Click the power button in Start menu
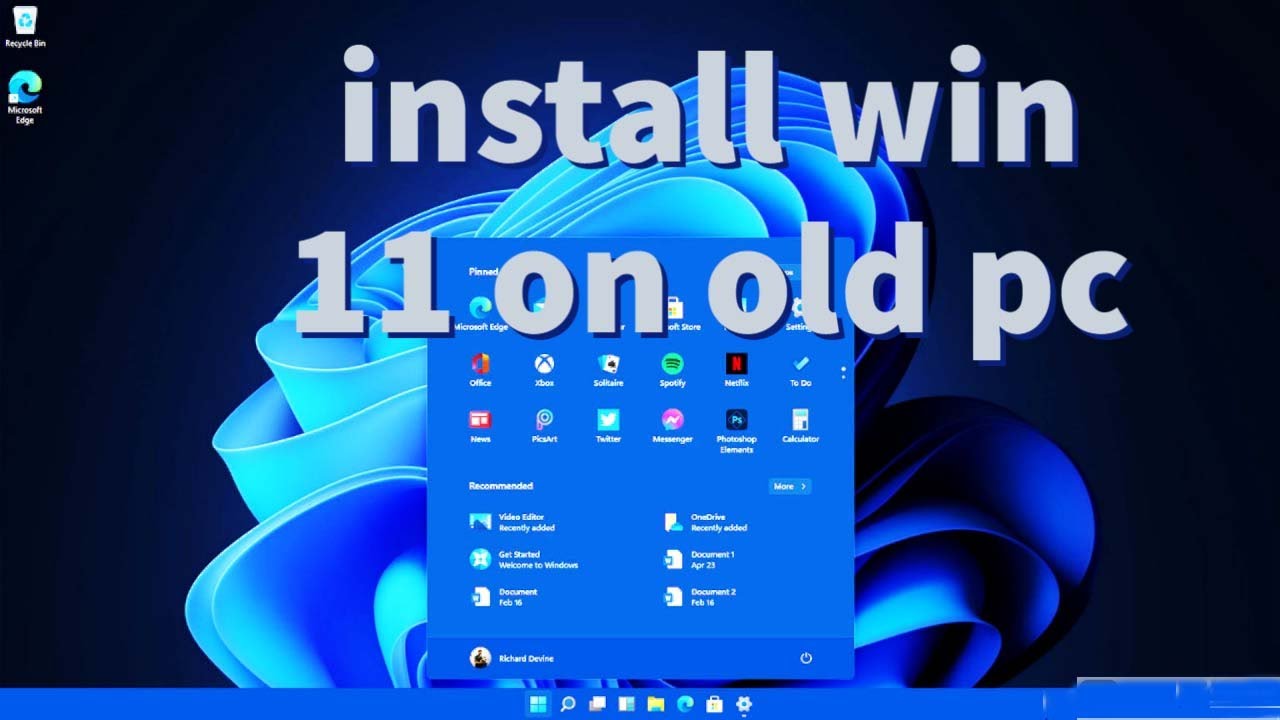This screenshot has width=1280, height=720. [806, 658]
